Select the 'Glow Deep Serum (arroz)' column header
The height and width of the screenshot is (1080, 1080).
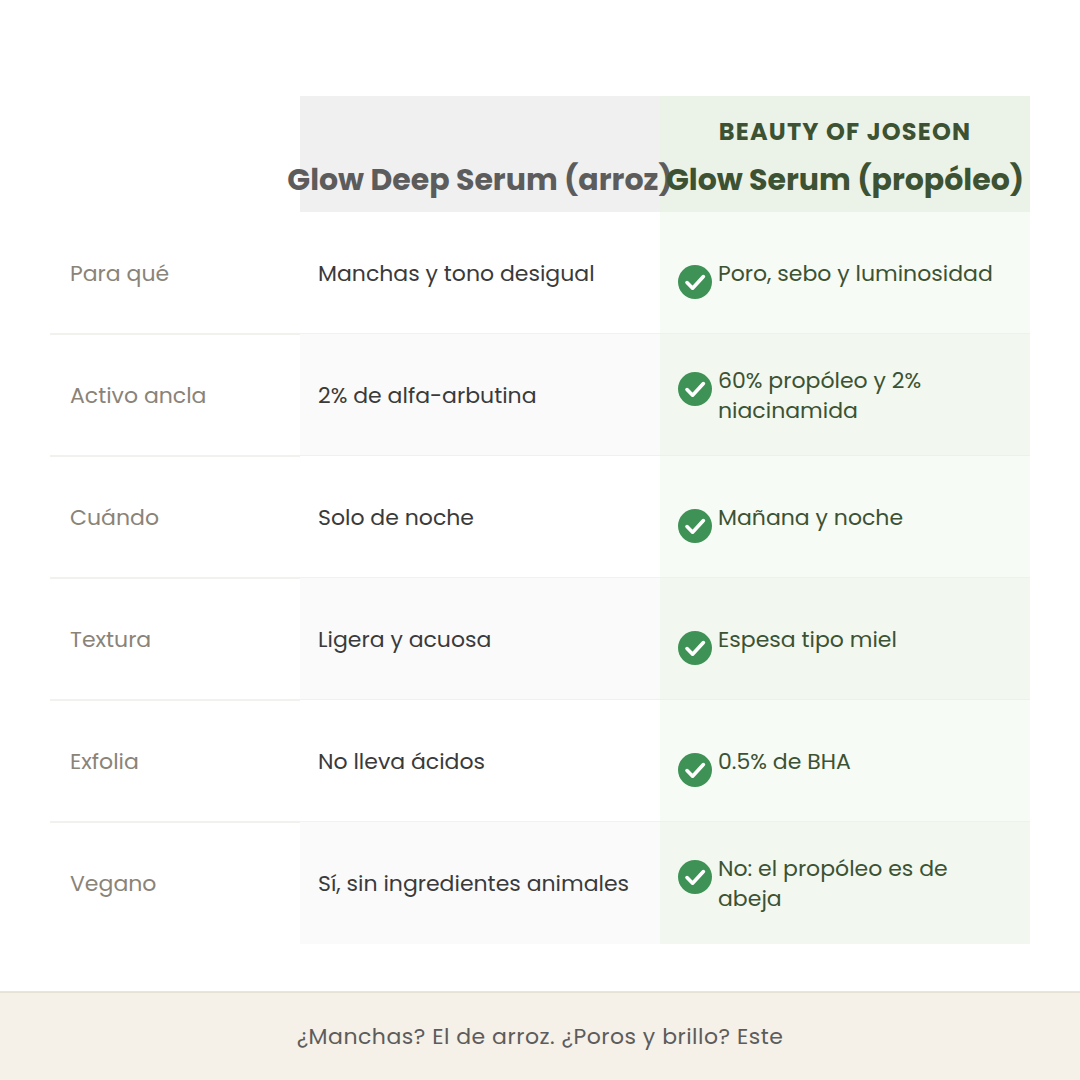tap(479, 154)
